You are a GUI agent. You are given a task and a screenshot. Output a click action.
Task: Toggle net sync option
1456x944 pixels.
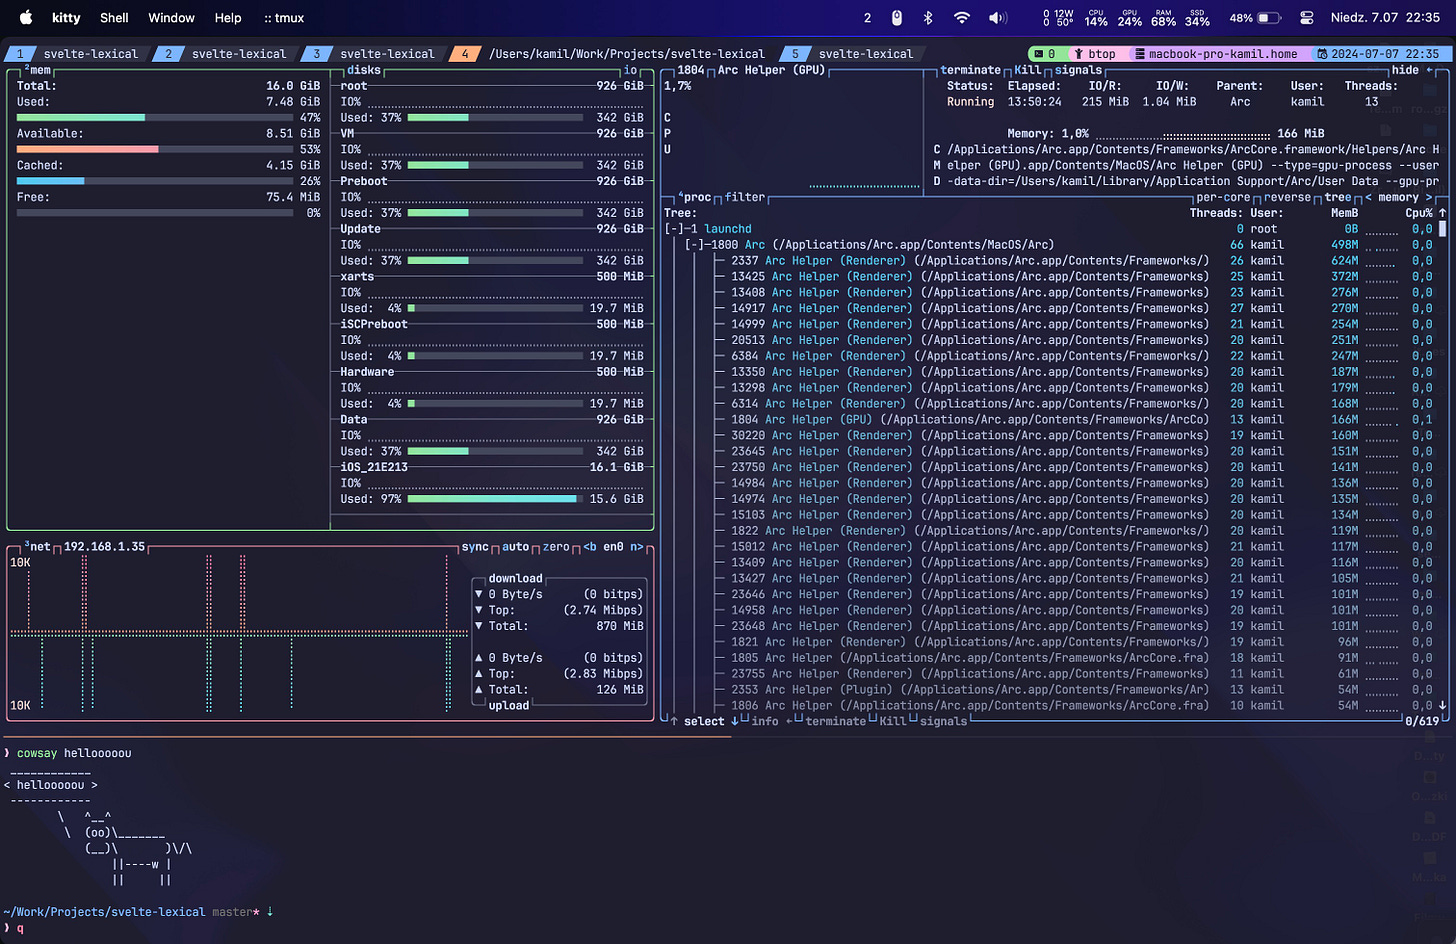pyautogui.click(x=475, y=547)
